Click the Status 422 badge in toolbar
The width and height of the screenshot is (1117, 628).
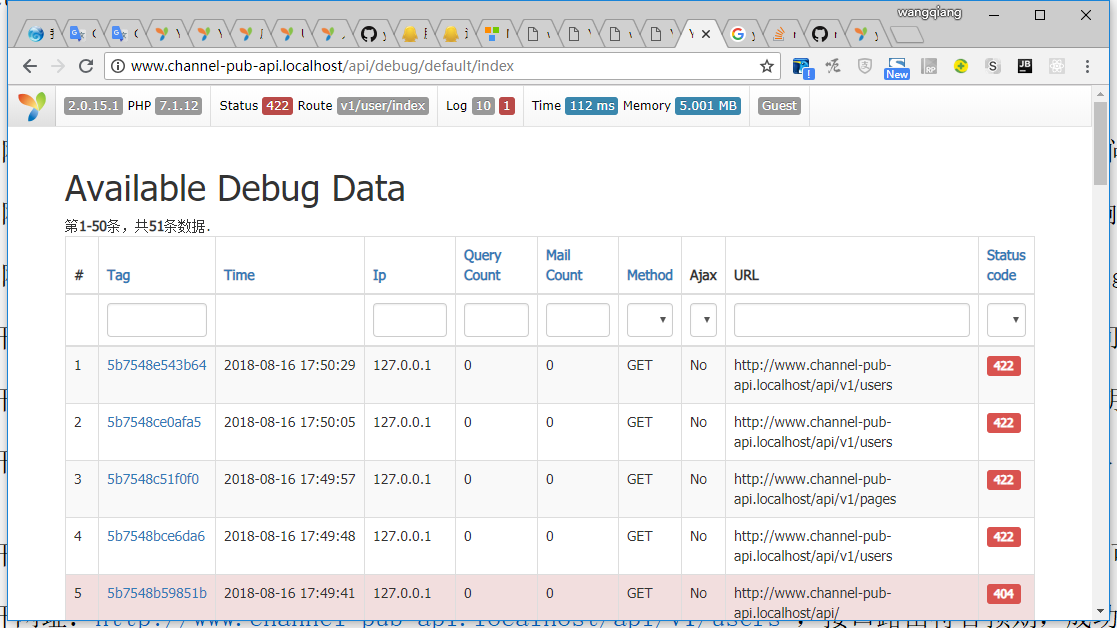[x=277, y=106]
